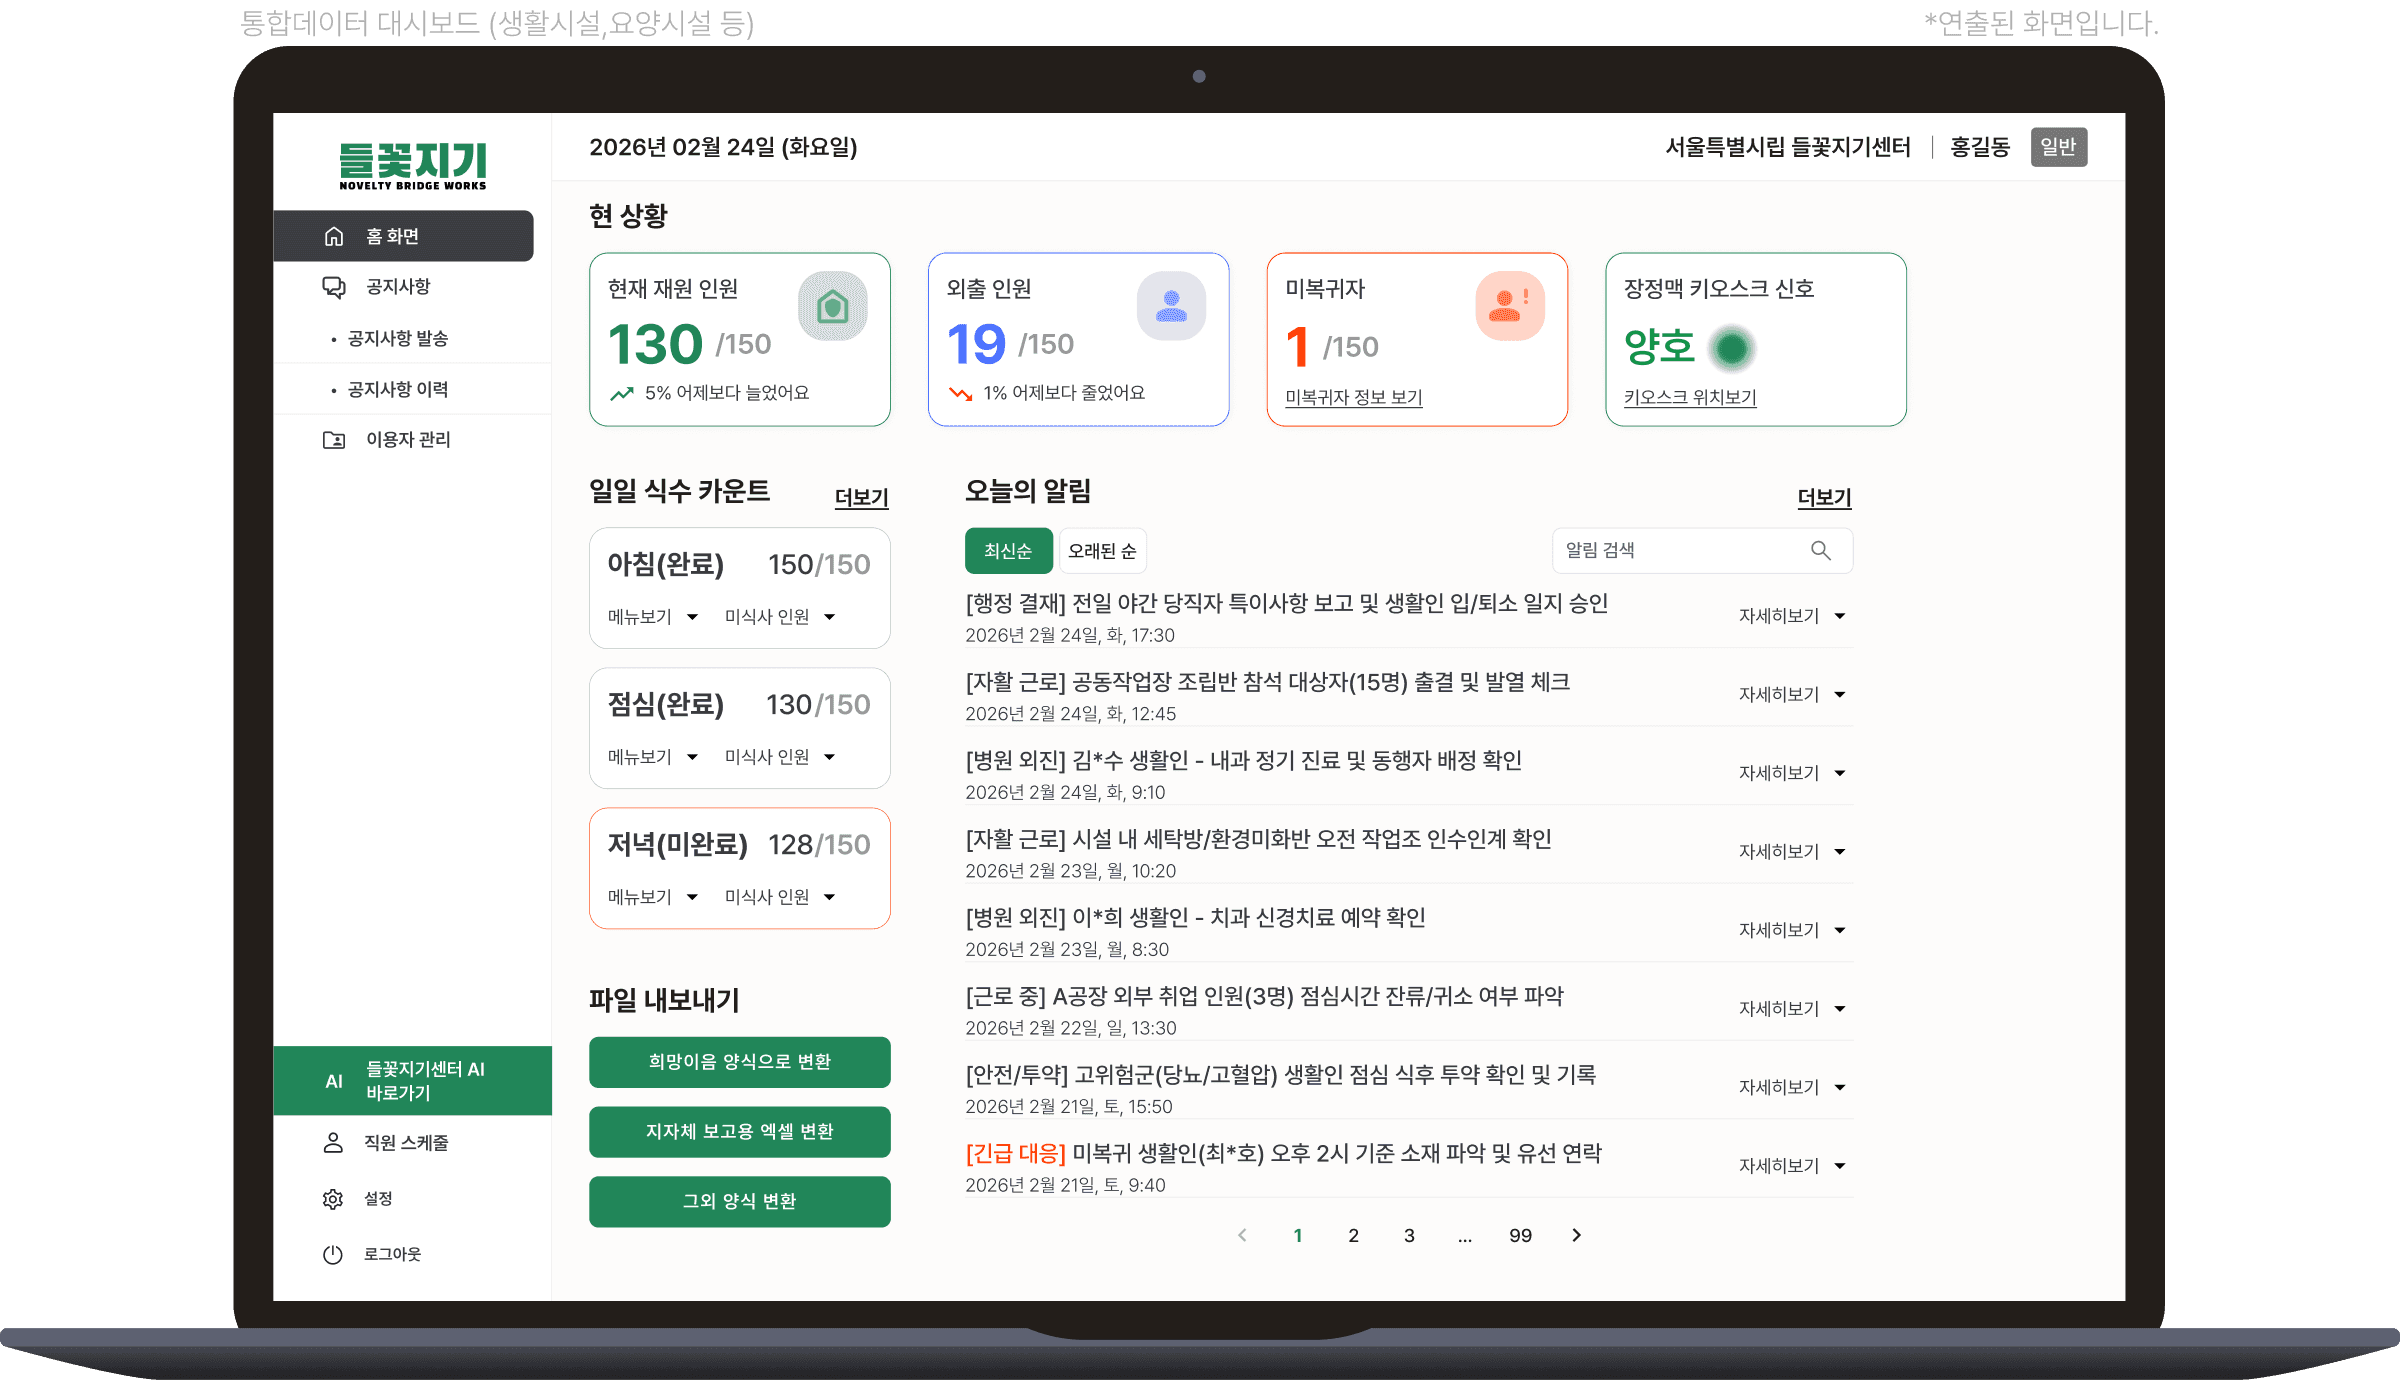This screenshot has height=1380, width=2400.
Task: Click the orange 미복귀자 alert person icon
Action: [1509, 306]
